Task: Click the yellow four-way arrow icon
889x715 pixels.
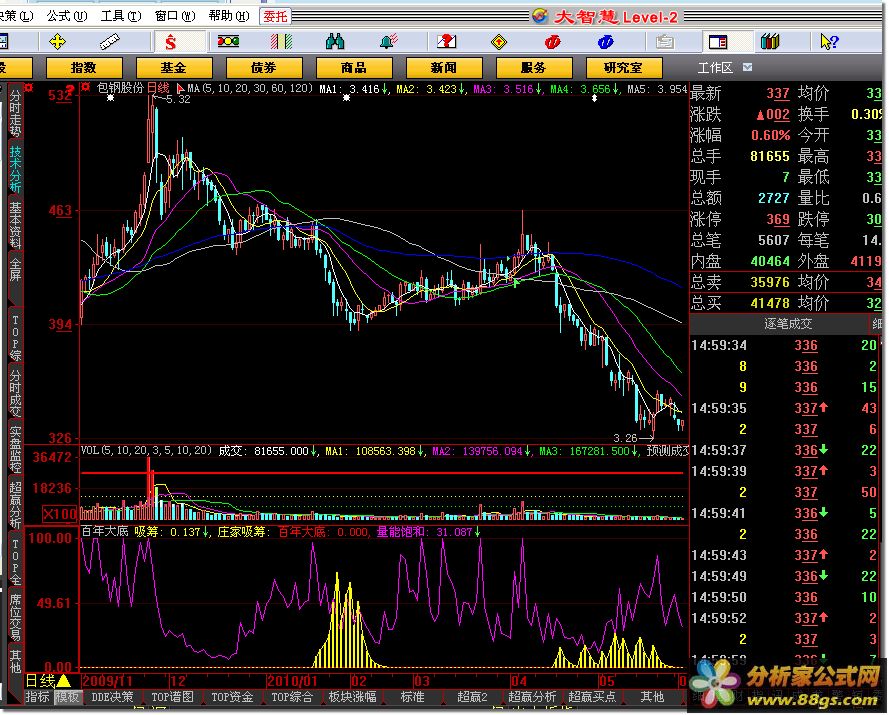Action: click(x=57, y=41)
